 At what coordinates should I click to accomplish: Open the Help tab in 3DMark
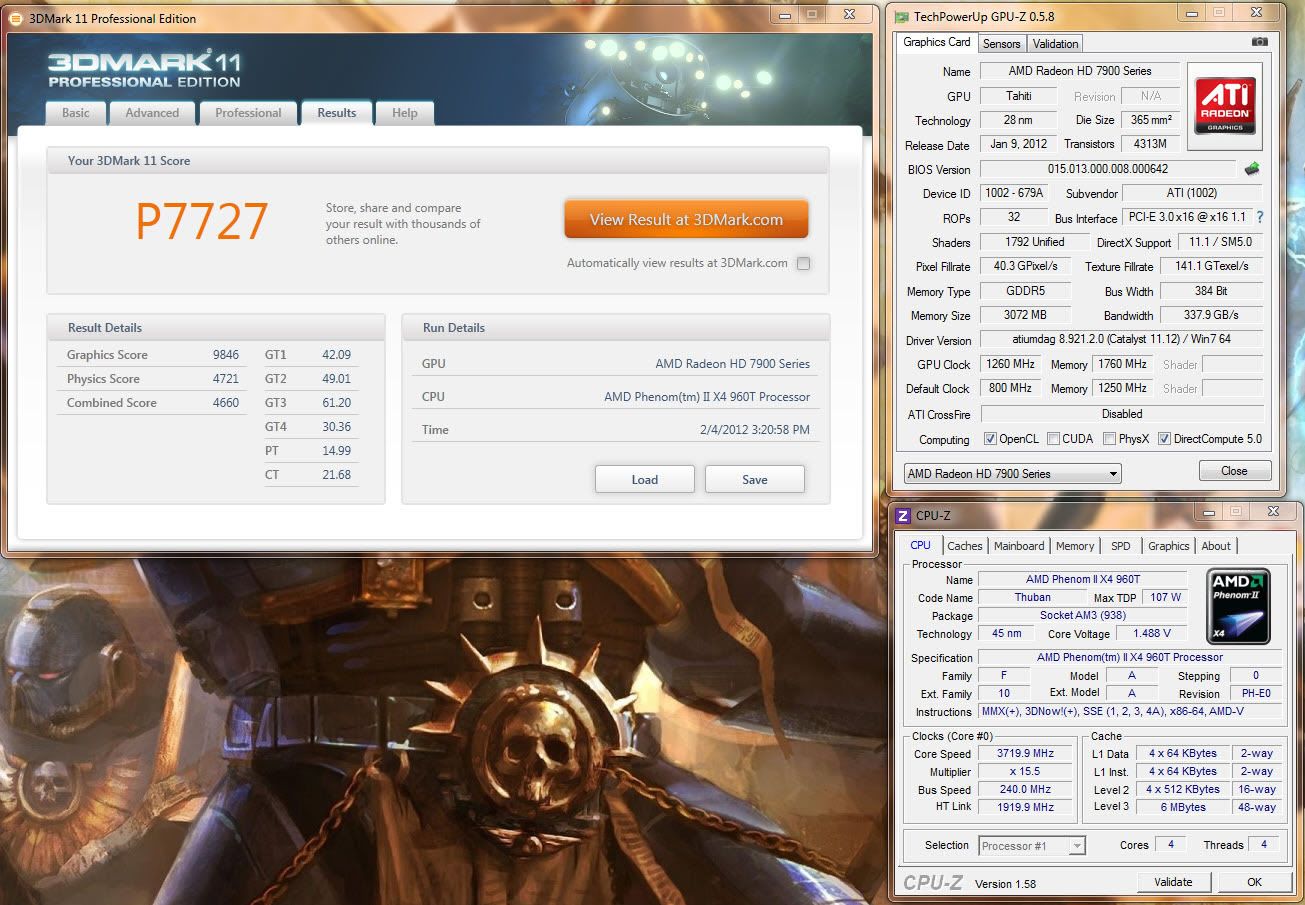405,113
